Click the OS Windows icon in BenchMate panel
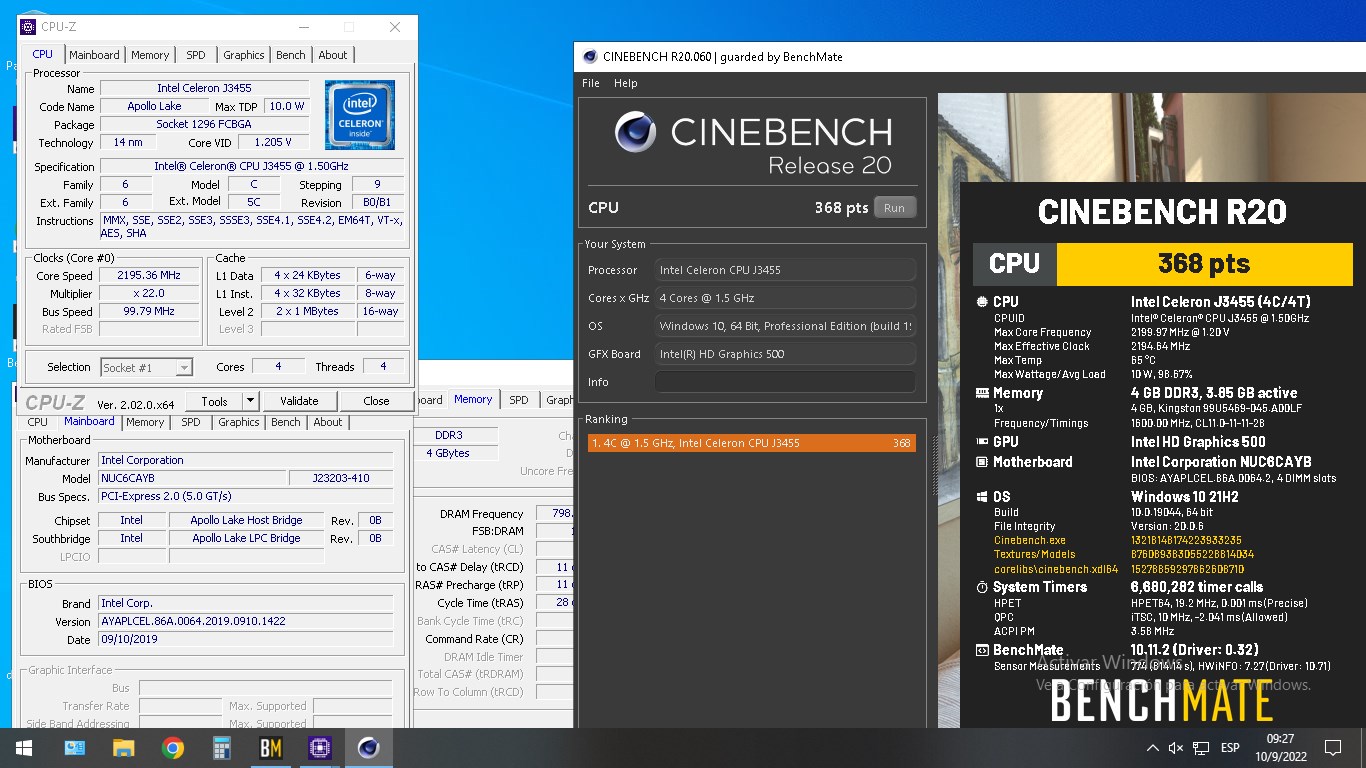The height and width of the screenshot is (768, 1366). click(981, 497)
